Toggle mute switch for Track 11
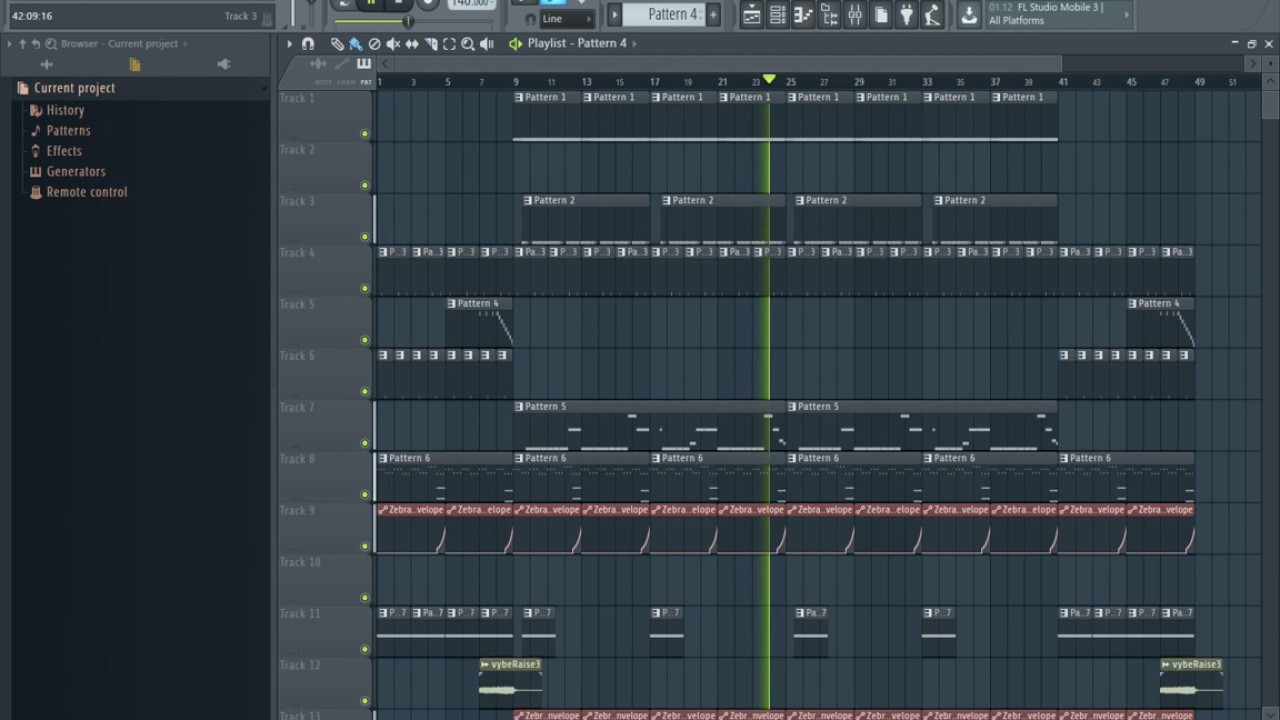Image resolution: width=1280 pixels, height=720 pixels. click(x=364, y=649)
